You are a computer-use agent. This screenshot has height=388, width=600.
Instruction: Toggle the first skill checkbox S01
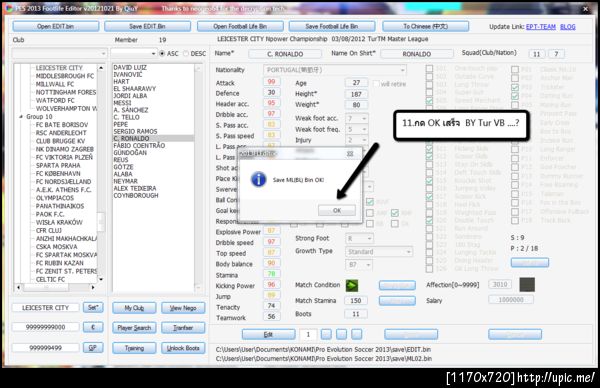(429, 68)
